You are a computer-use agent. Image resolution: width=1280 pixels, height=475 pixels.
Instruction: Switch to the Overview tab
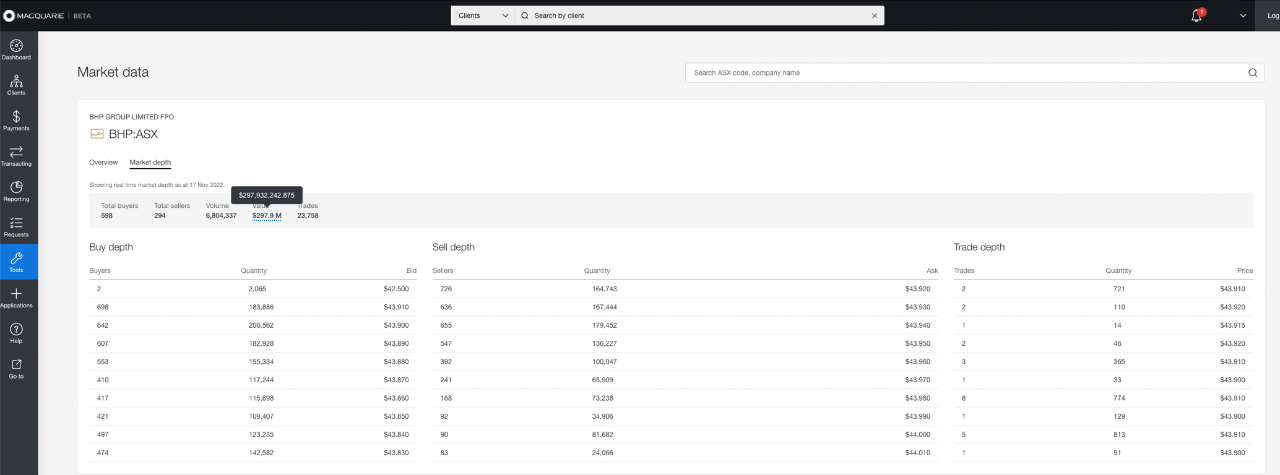(x=104, y=162)
